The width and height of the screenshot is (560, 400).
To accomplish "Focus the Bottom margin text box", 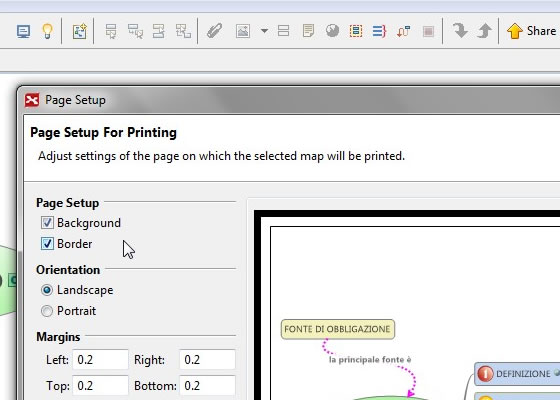I will pyautogui.click(x=208, y=386).
